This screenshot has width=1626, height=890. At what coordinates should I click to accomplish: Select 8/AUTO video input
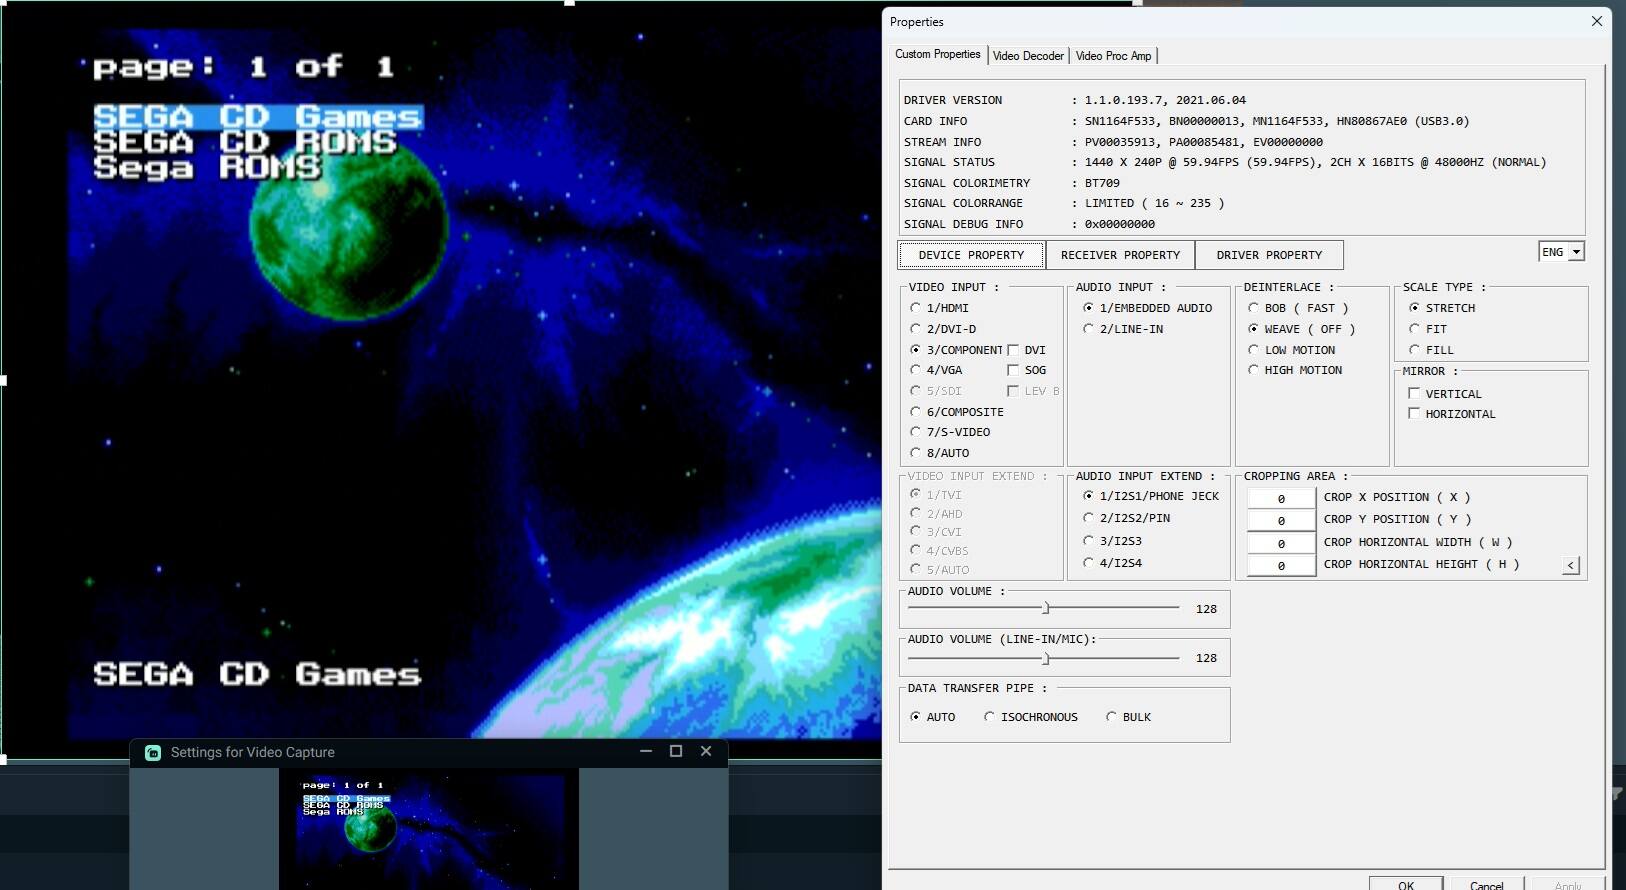tap(939, 453)
